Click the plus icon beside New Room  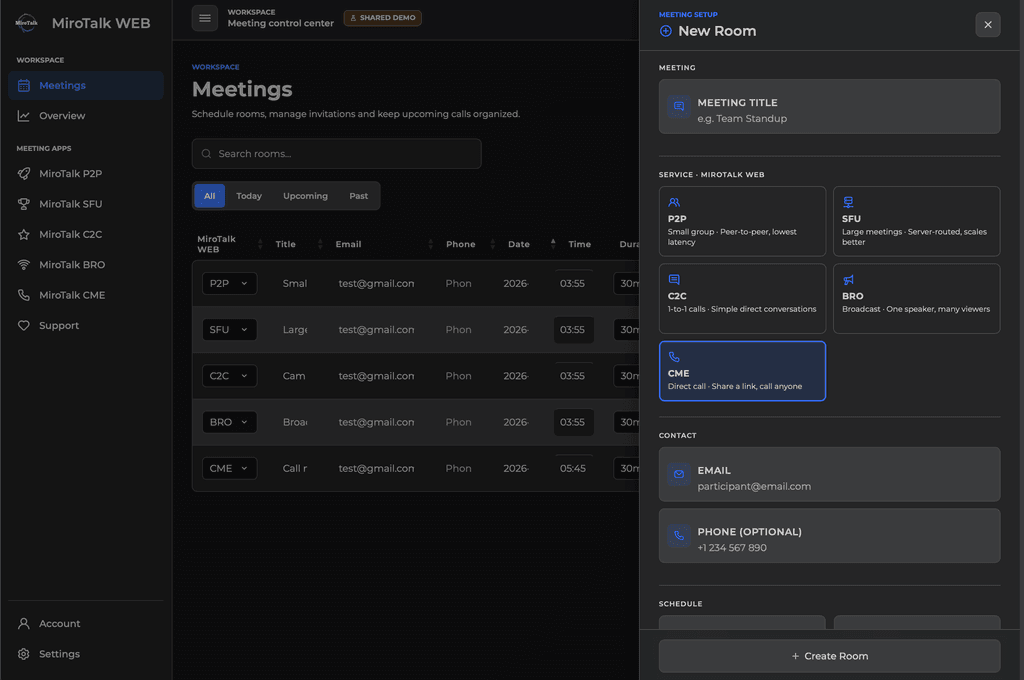pos(665,31)
